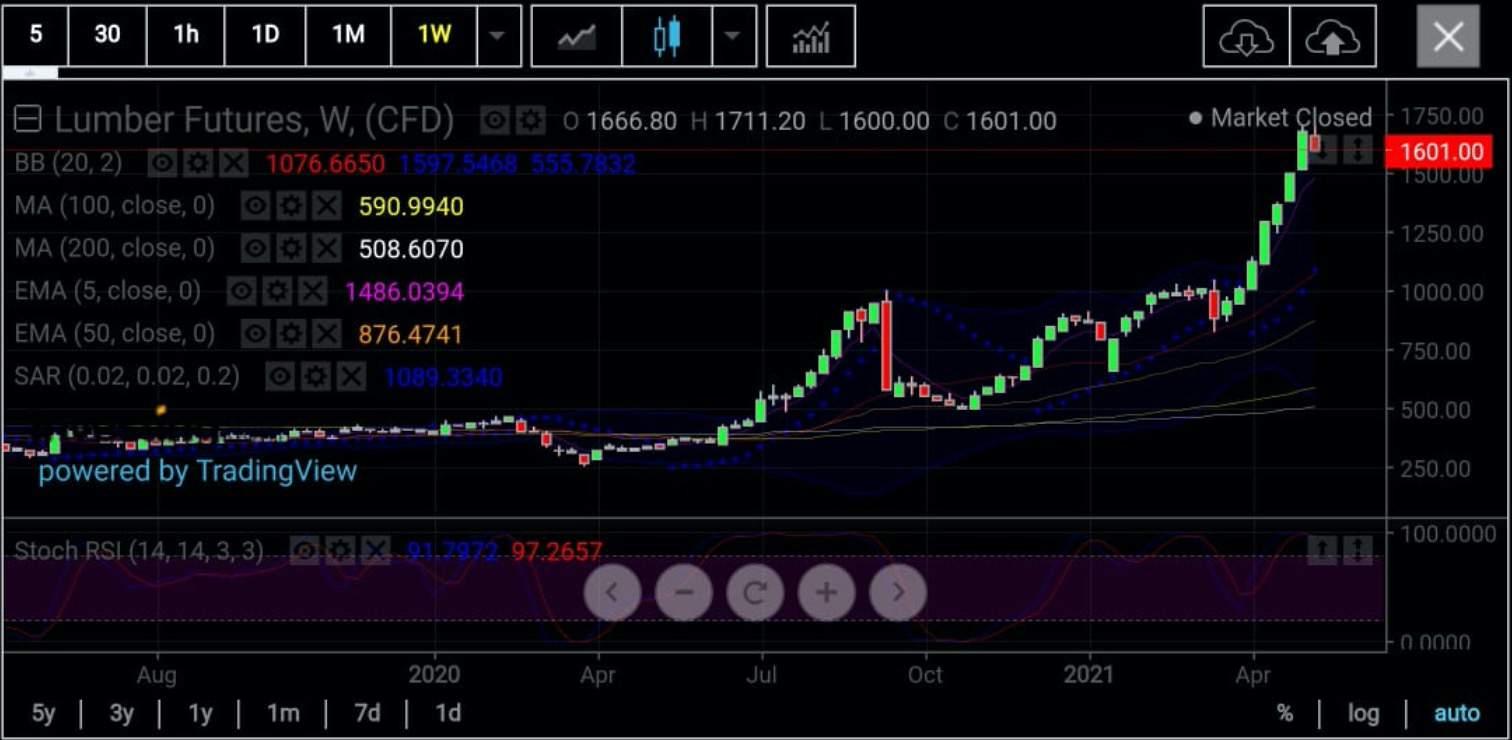Remove the SAR indicator
This screenshot has width=1512, height=740.
[x=351, y=376]
